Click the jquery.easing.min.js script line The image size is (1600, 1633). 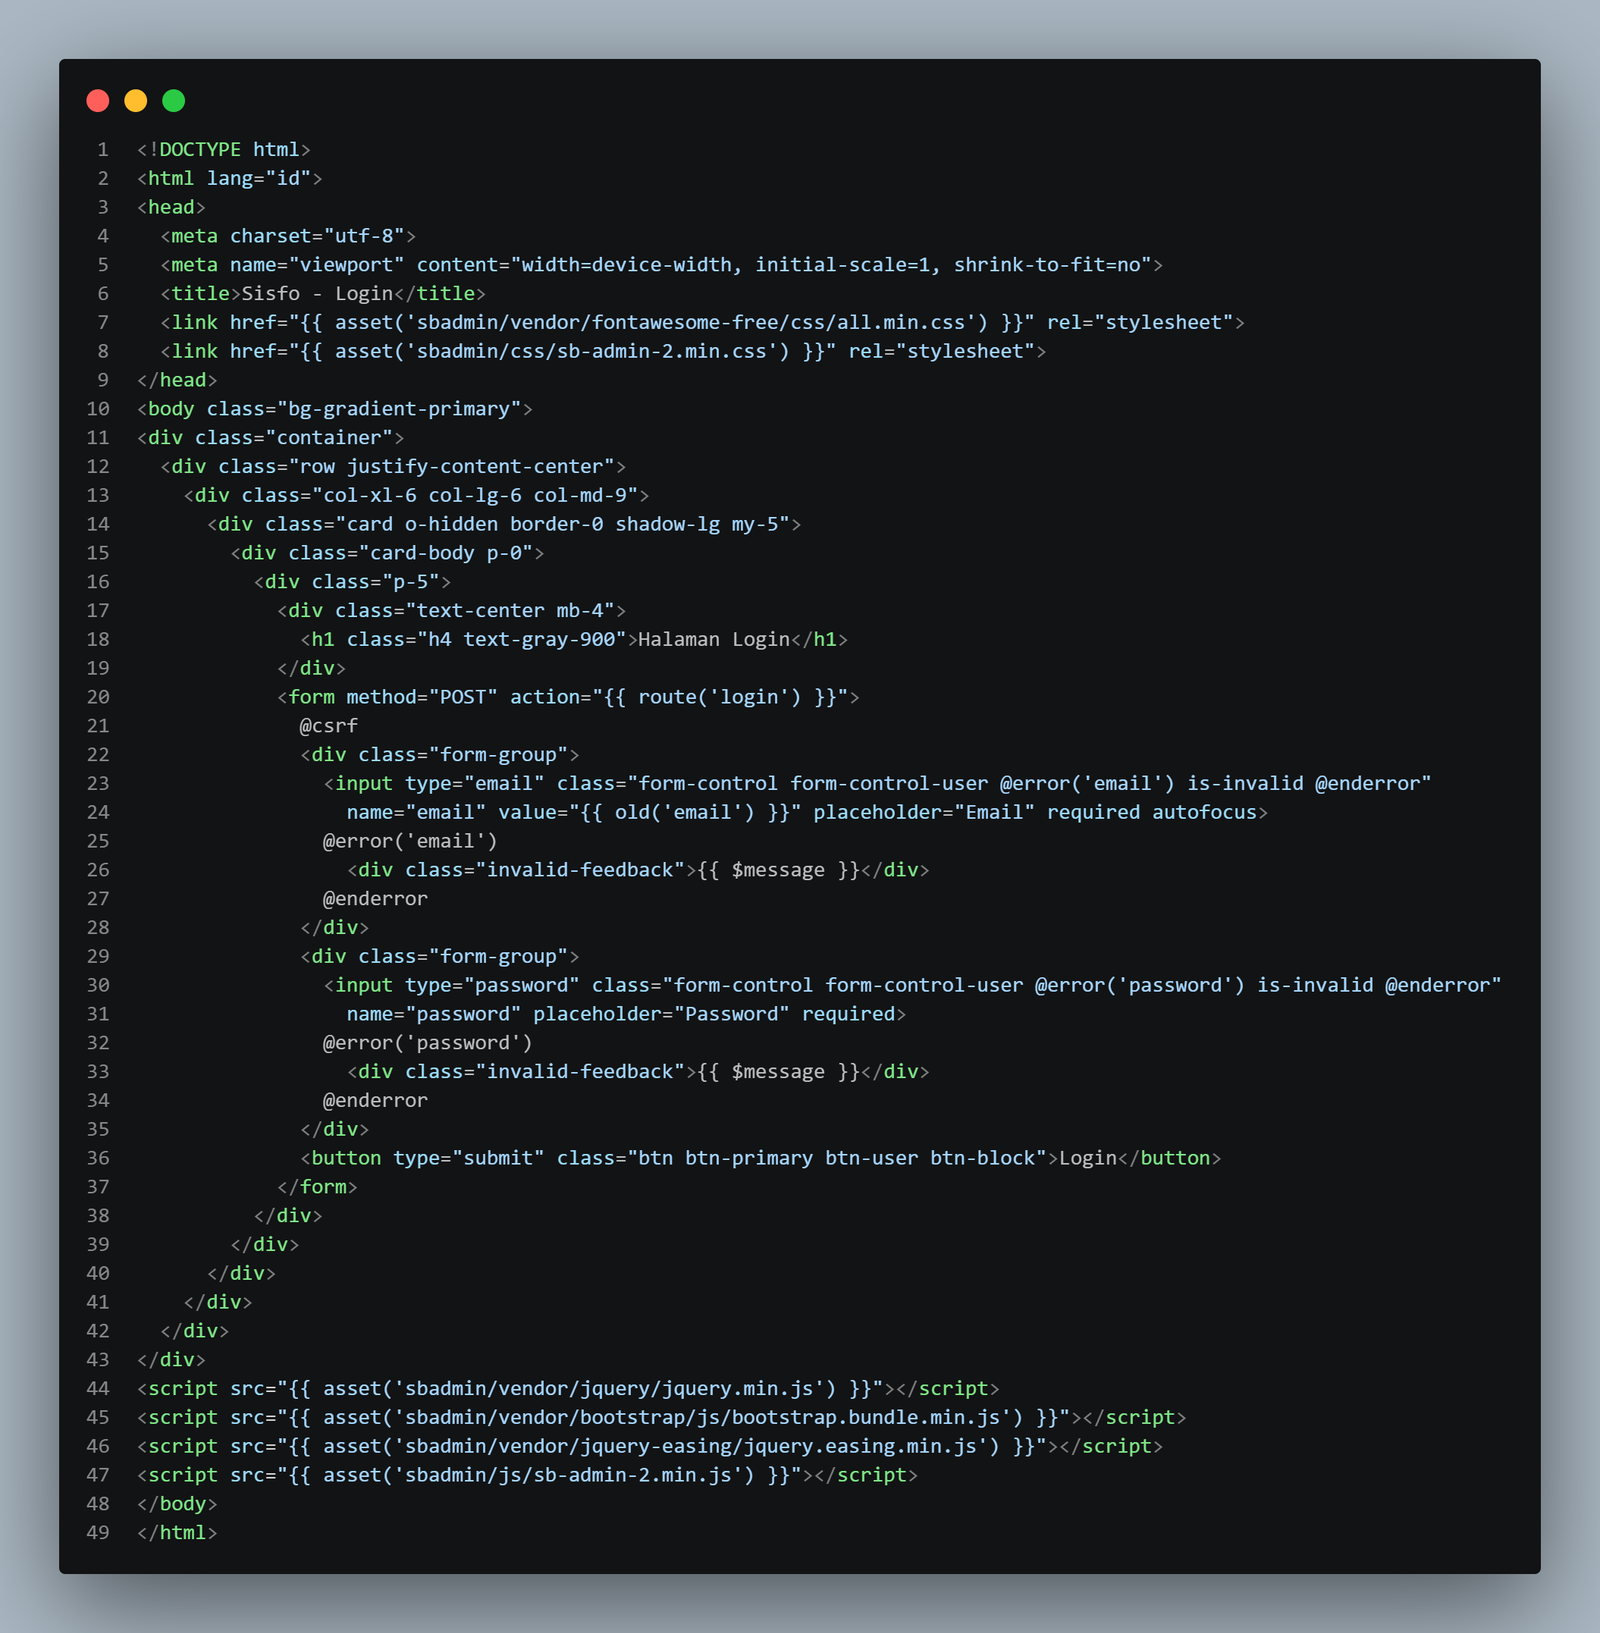(650, 1447)
